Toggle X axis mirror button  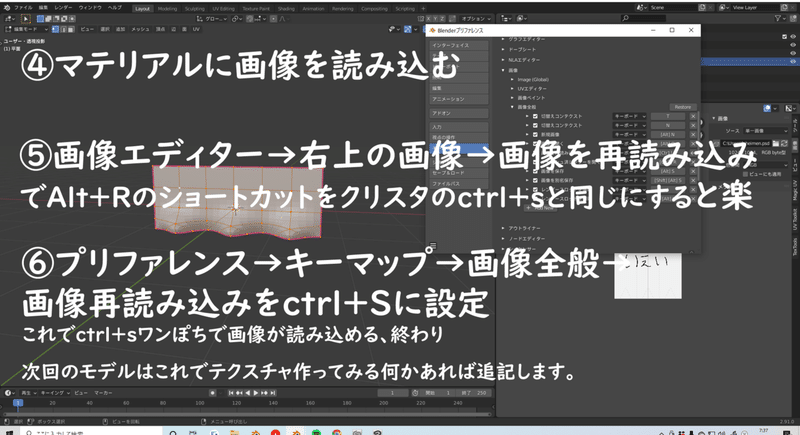coord(428,19)
